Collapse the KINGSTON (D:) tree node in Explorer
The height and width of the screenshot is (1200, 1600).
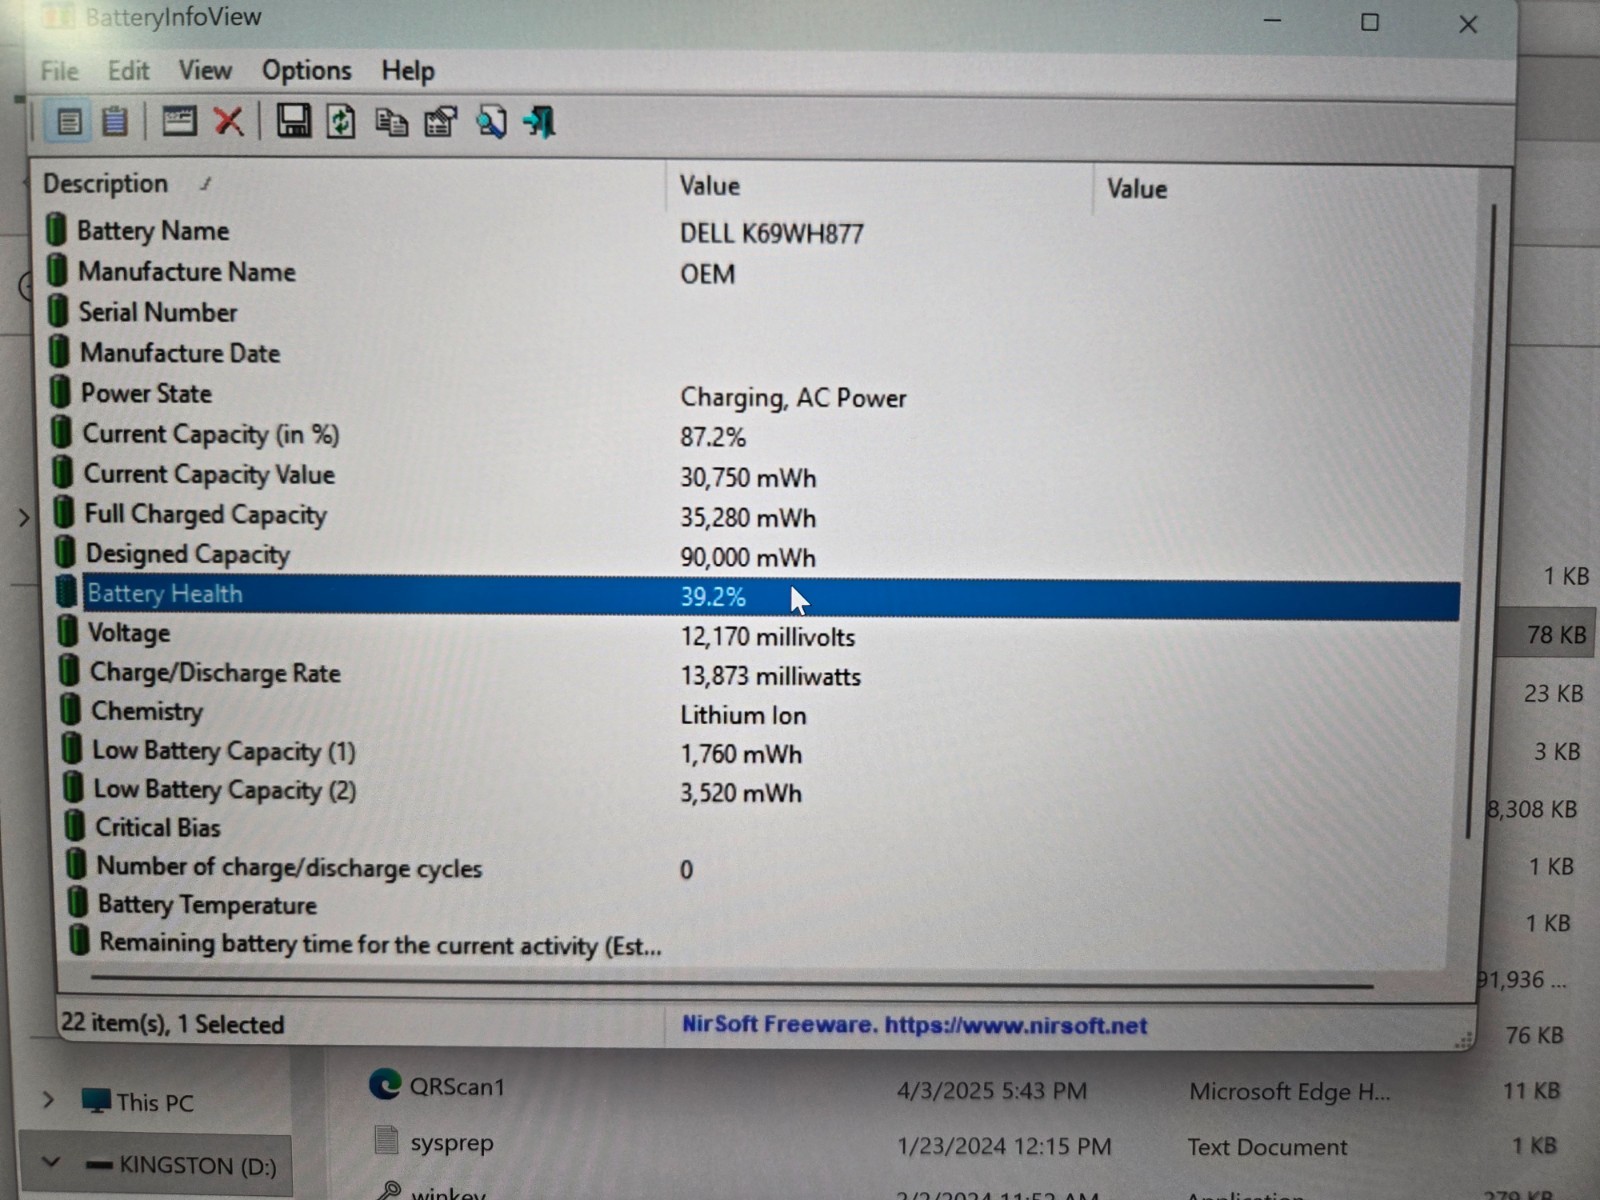[51, 1162]
